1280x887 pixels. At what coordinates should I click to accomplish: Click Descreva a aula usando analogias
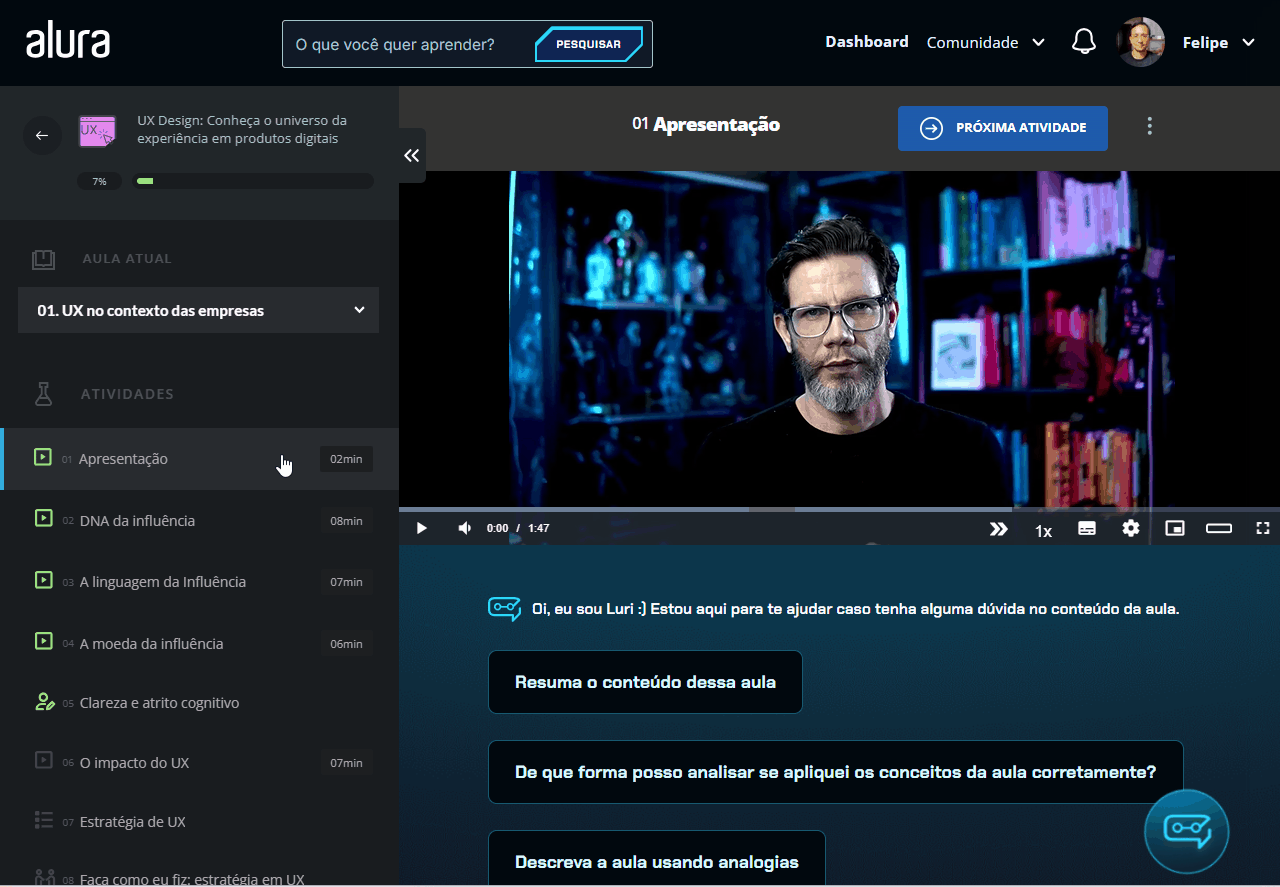(x=657, y=860)
